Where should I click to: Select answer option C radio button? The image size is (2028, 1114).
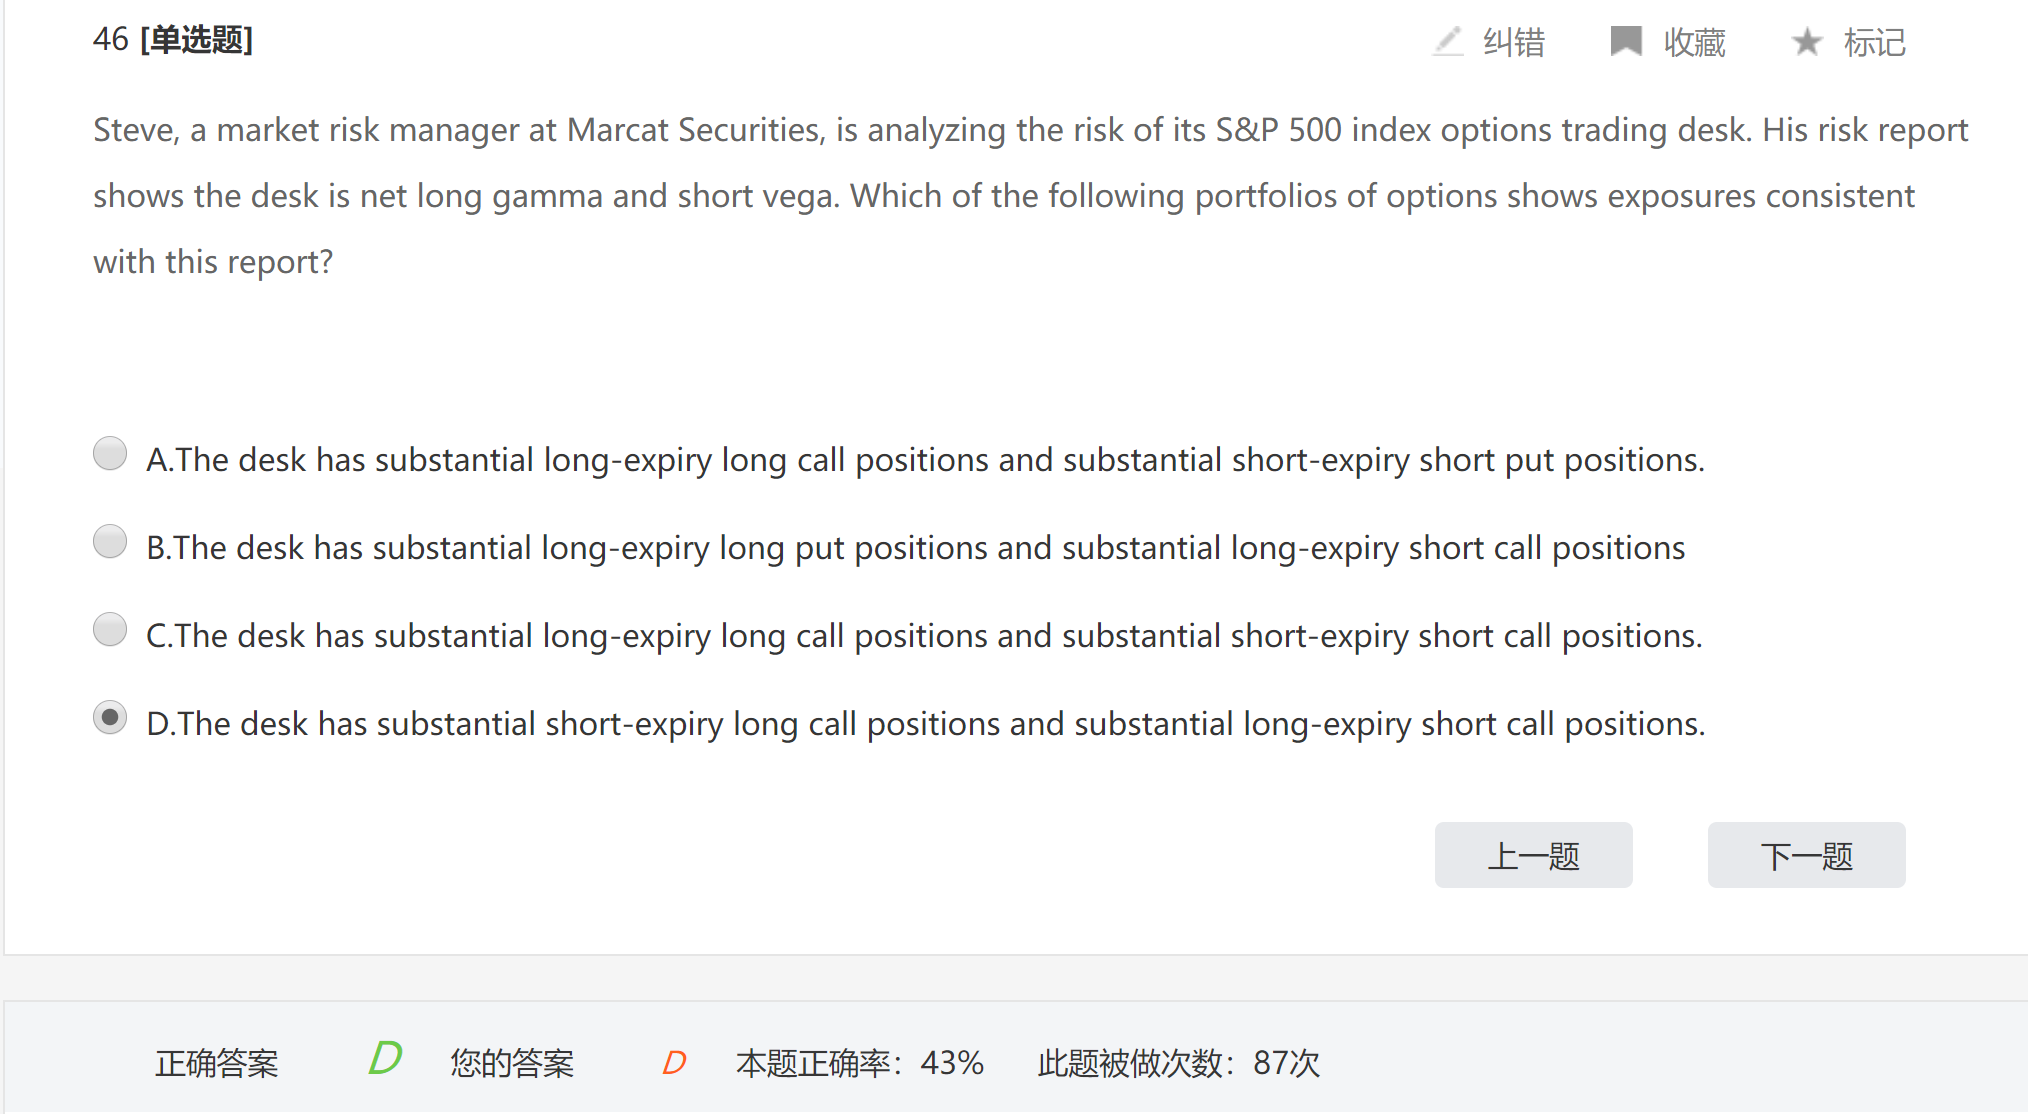point(110,630)
